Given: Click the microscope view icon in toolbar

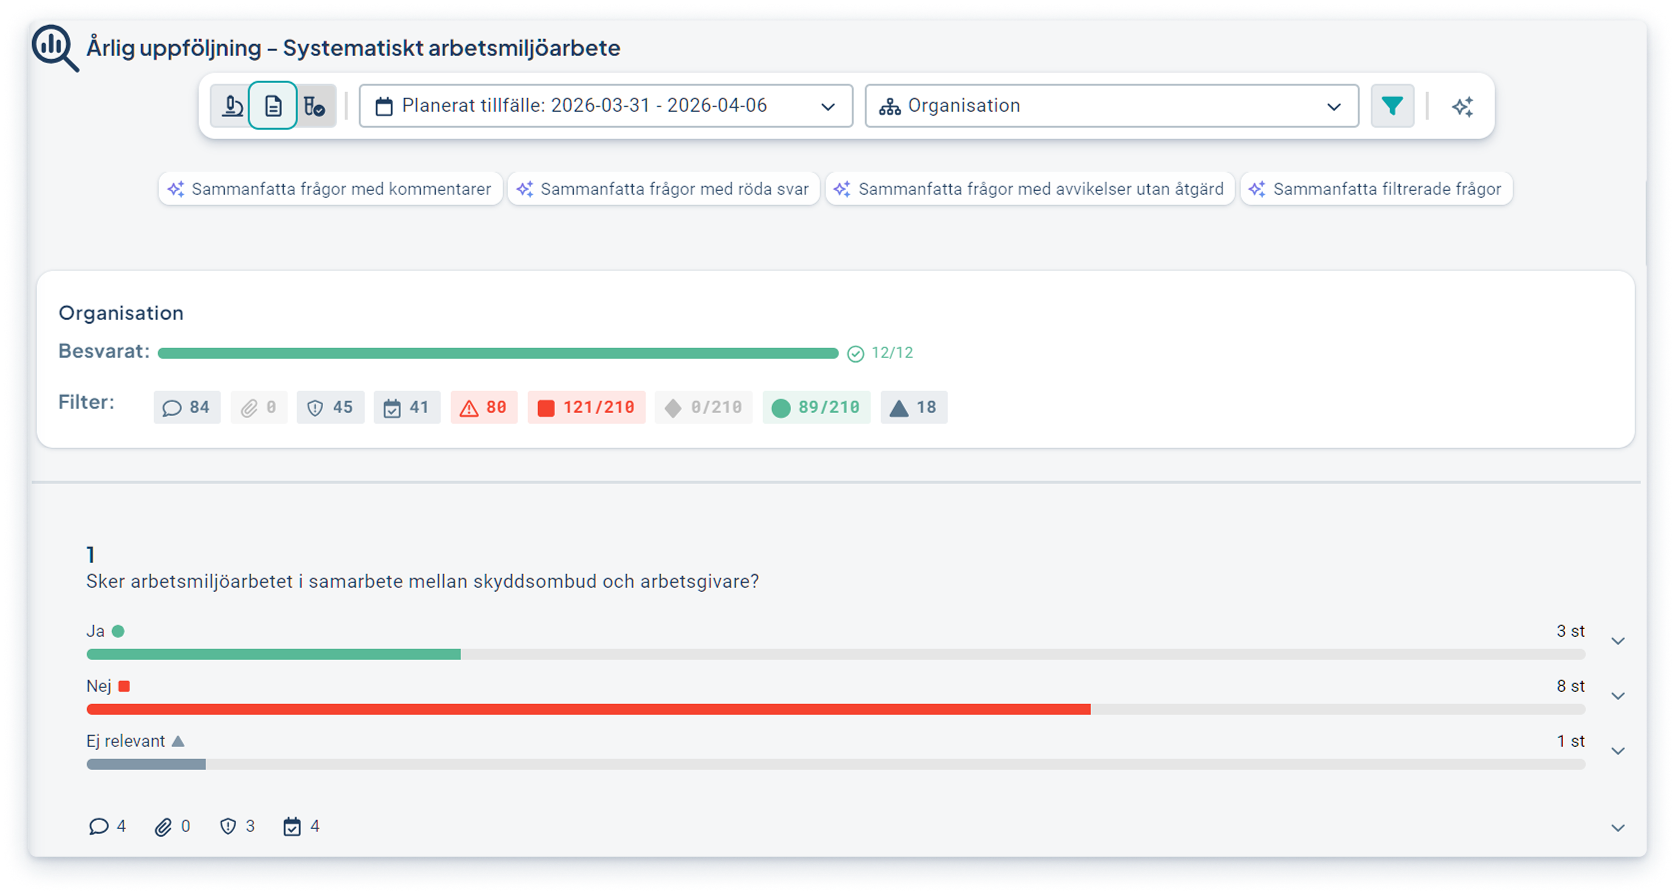Looking at the screenshot, I should pos(232,106).
